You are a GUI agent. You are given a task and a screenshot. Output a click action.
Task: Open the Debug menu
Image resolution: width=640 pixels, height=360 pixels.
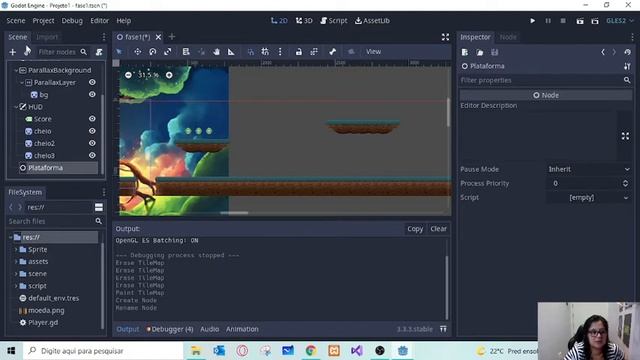pyautogui.click(x=72, y=21)
